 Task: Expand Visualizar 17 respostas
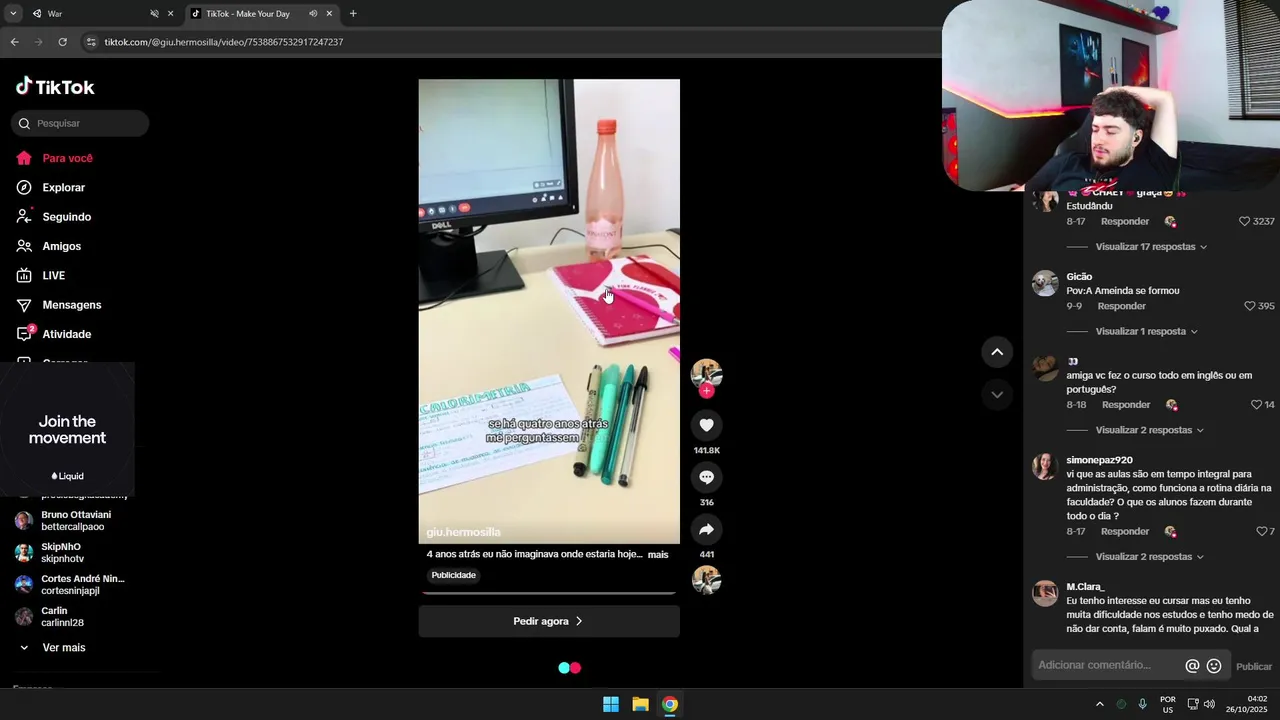pos(1151,247)
